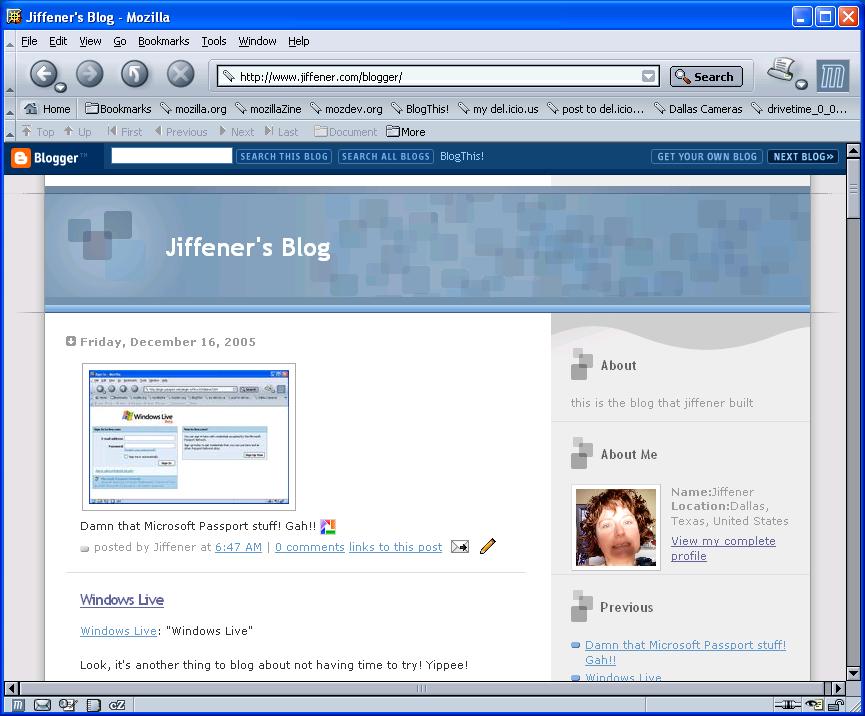The width and height of the screenshot is (865, 716).
Task: Click the Stop loading button
Action: click(180, 73)
